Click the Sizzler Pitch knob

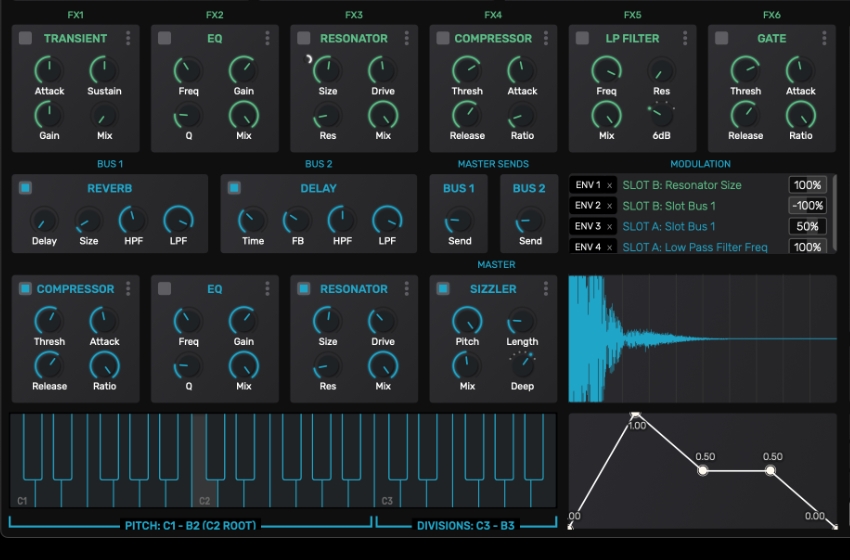[467, 320]
